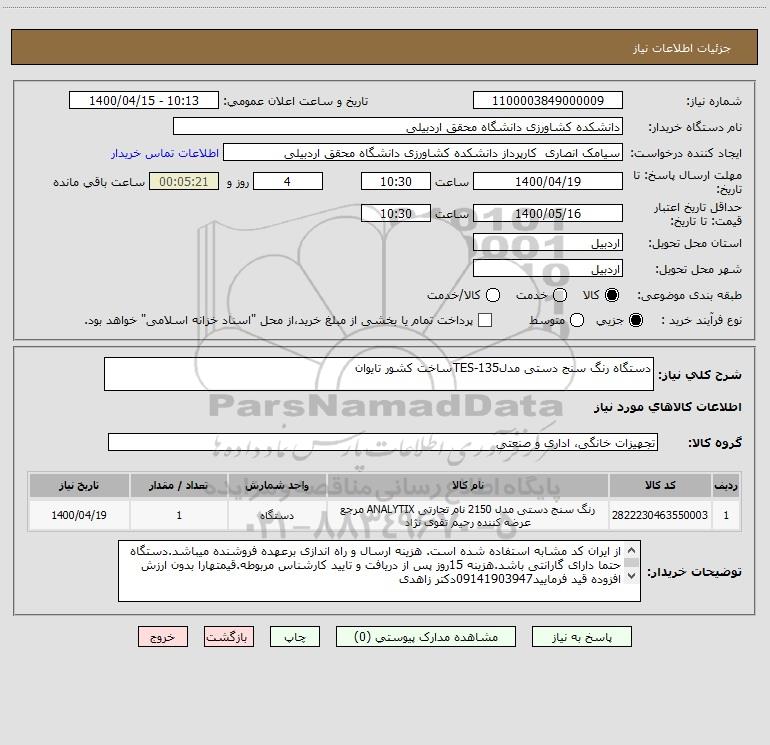770x745 pixels.
Task: Click the price validity date 1400/05/16 field
Action: click(548, 213)
